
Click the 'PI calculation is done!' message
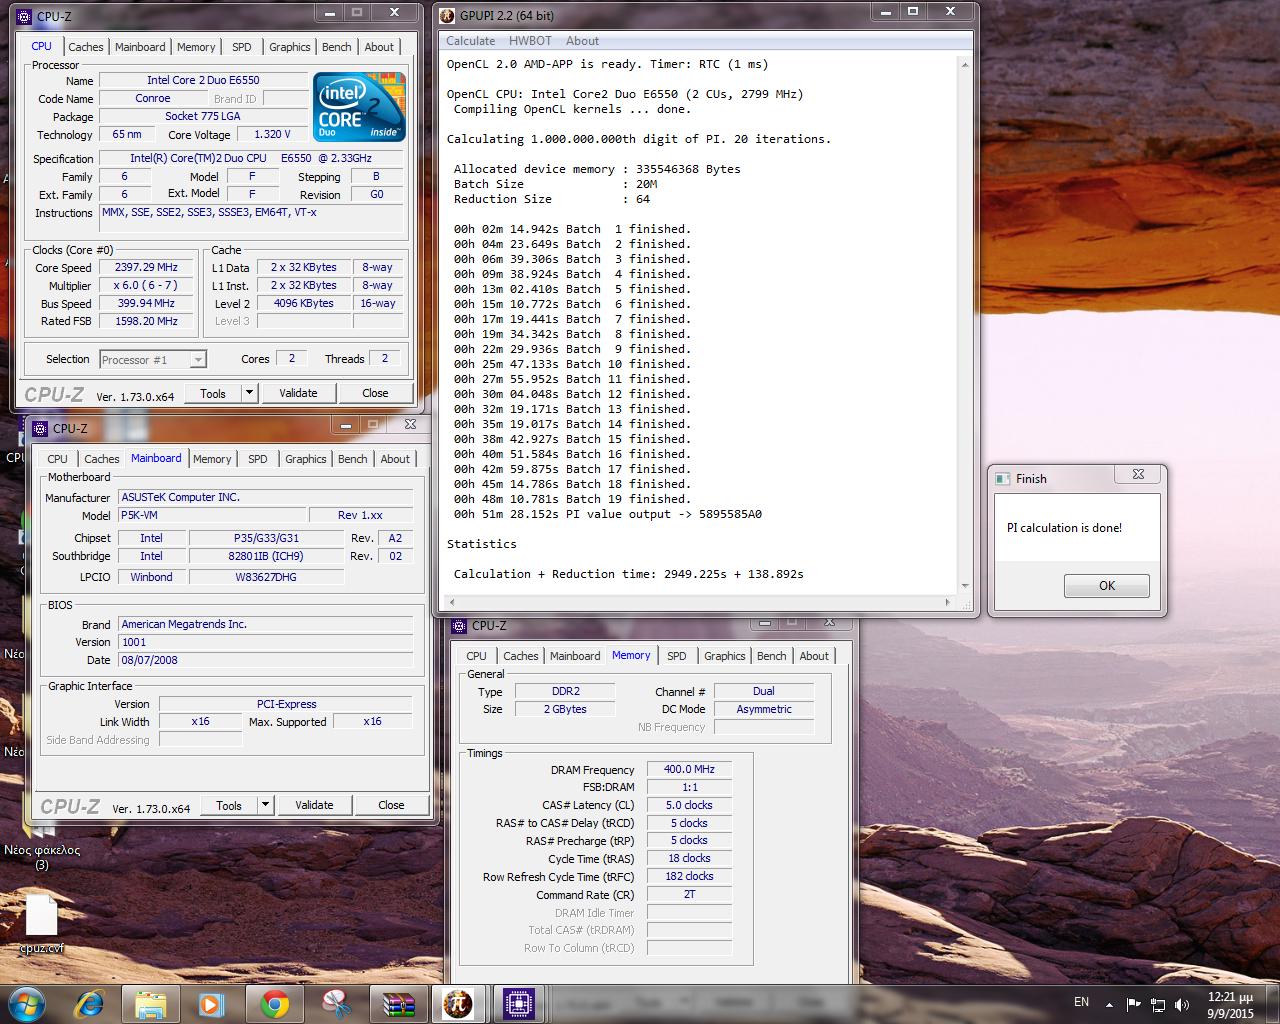click(x=1064, y=528)
